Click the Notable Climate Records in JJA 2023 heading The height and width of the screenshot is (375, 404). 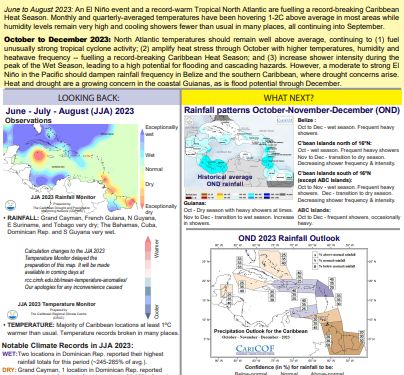tap(67, 345)
